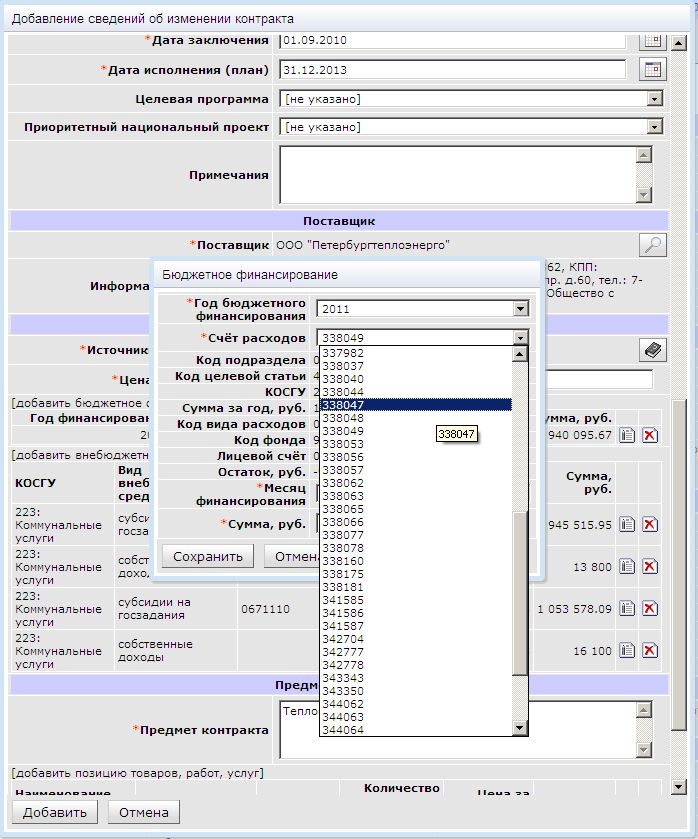Focus the Дата исполнения (план) field

(x=452, y=70)
